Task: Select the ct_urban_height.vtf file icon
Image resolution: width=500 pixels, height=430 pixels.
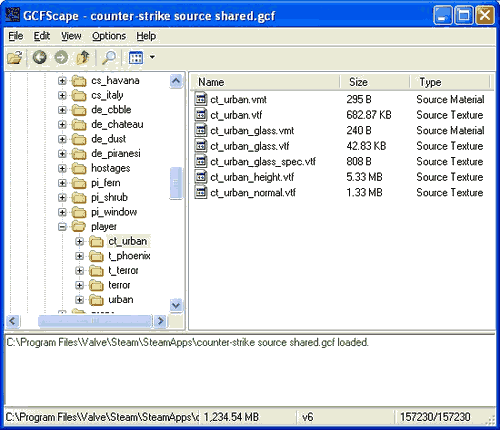Action: coord(201,177)
